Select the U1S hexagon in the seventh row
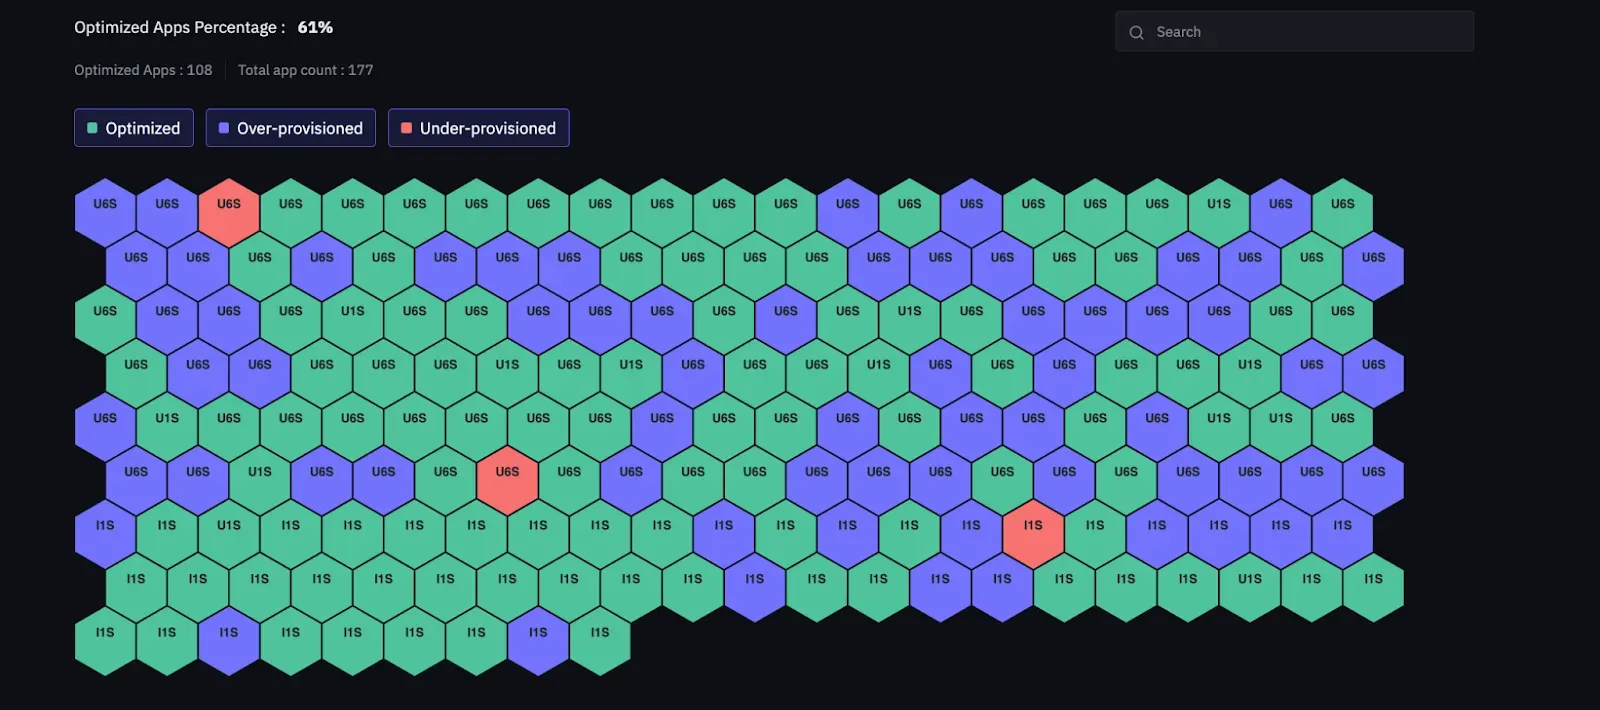The image size is (1600, 710). [x=229, y=534]
